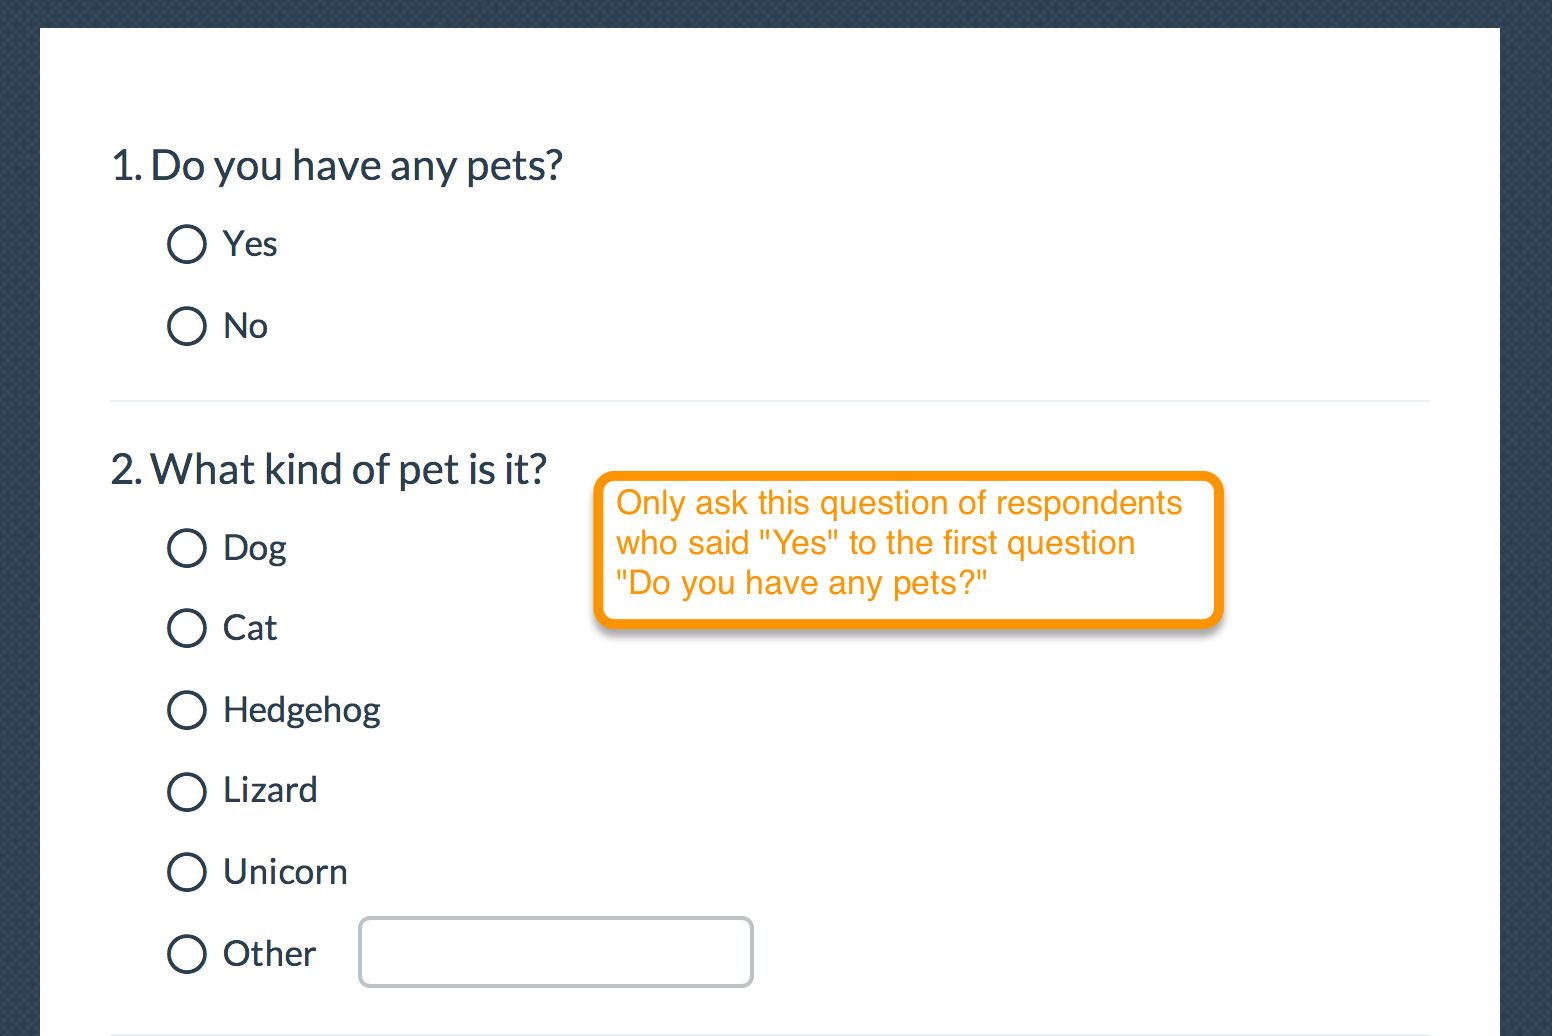The image size is (1552, 1036).
Task: Click the 'Yes' answer label text
Action: 250,244
